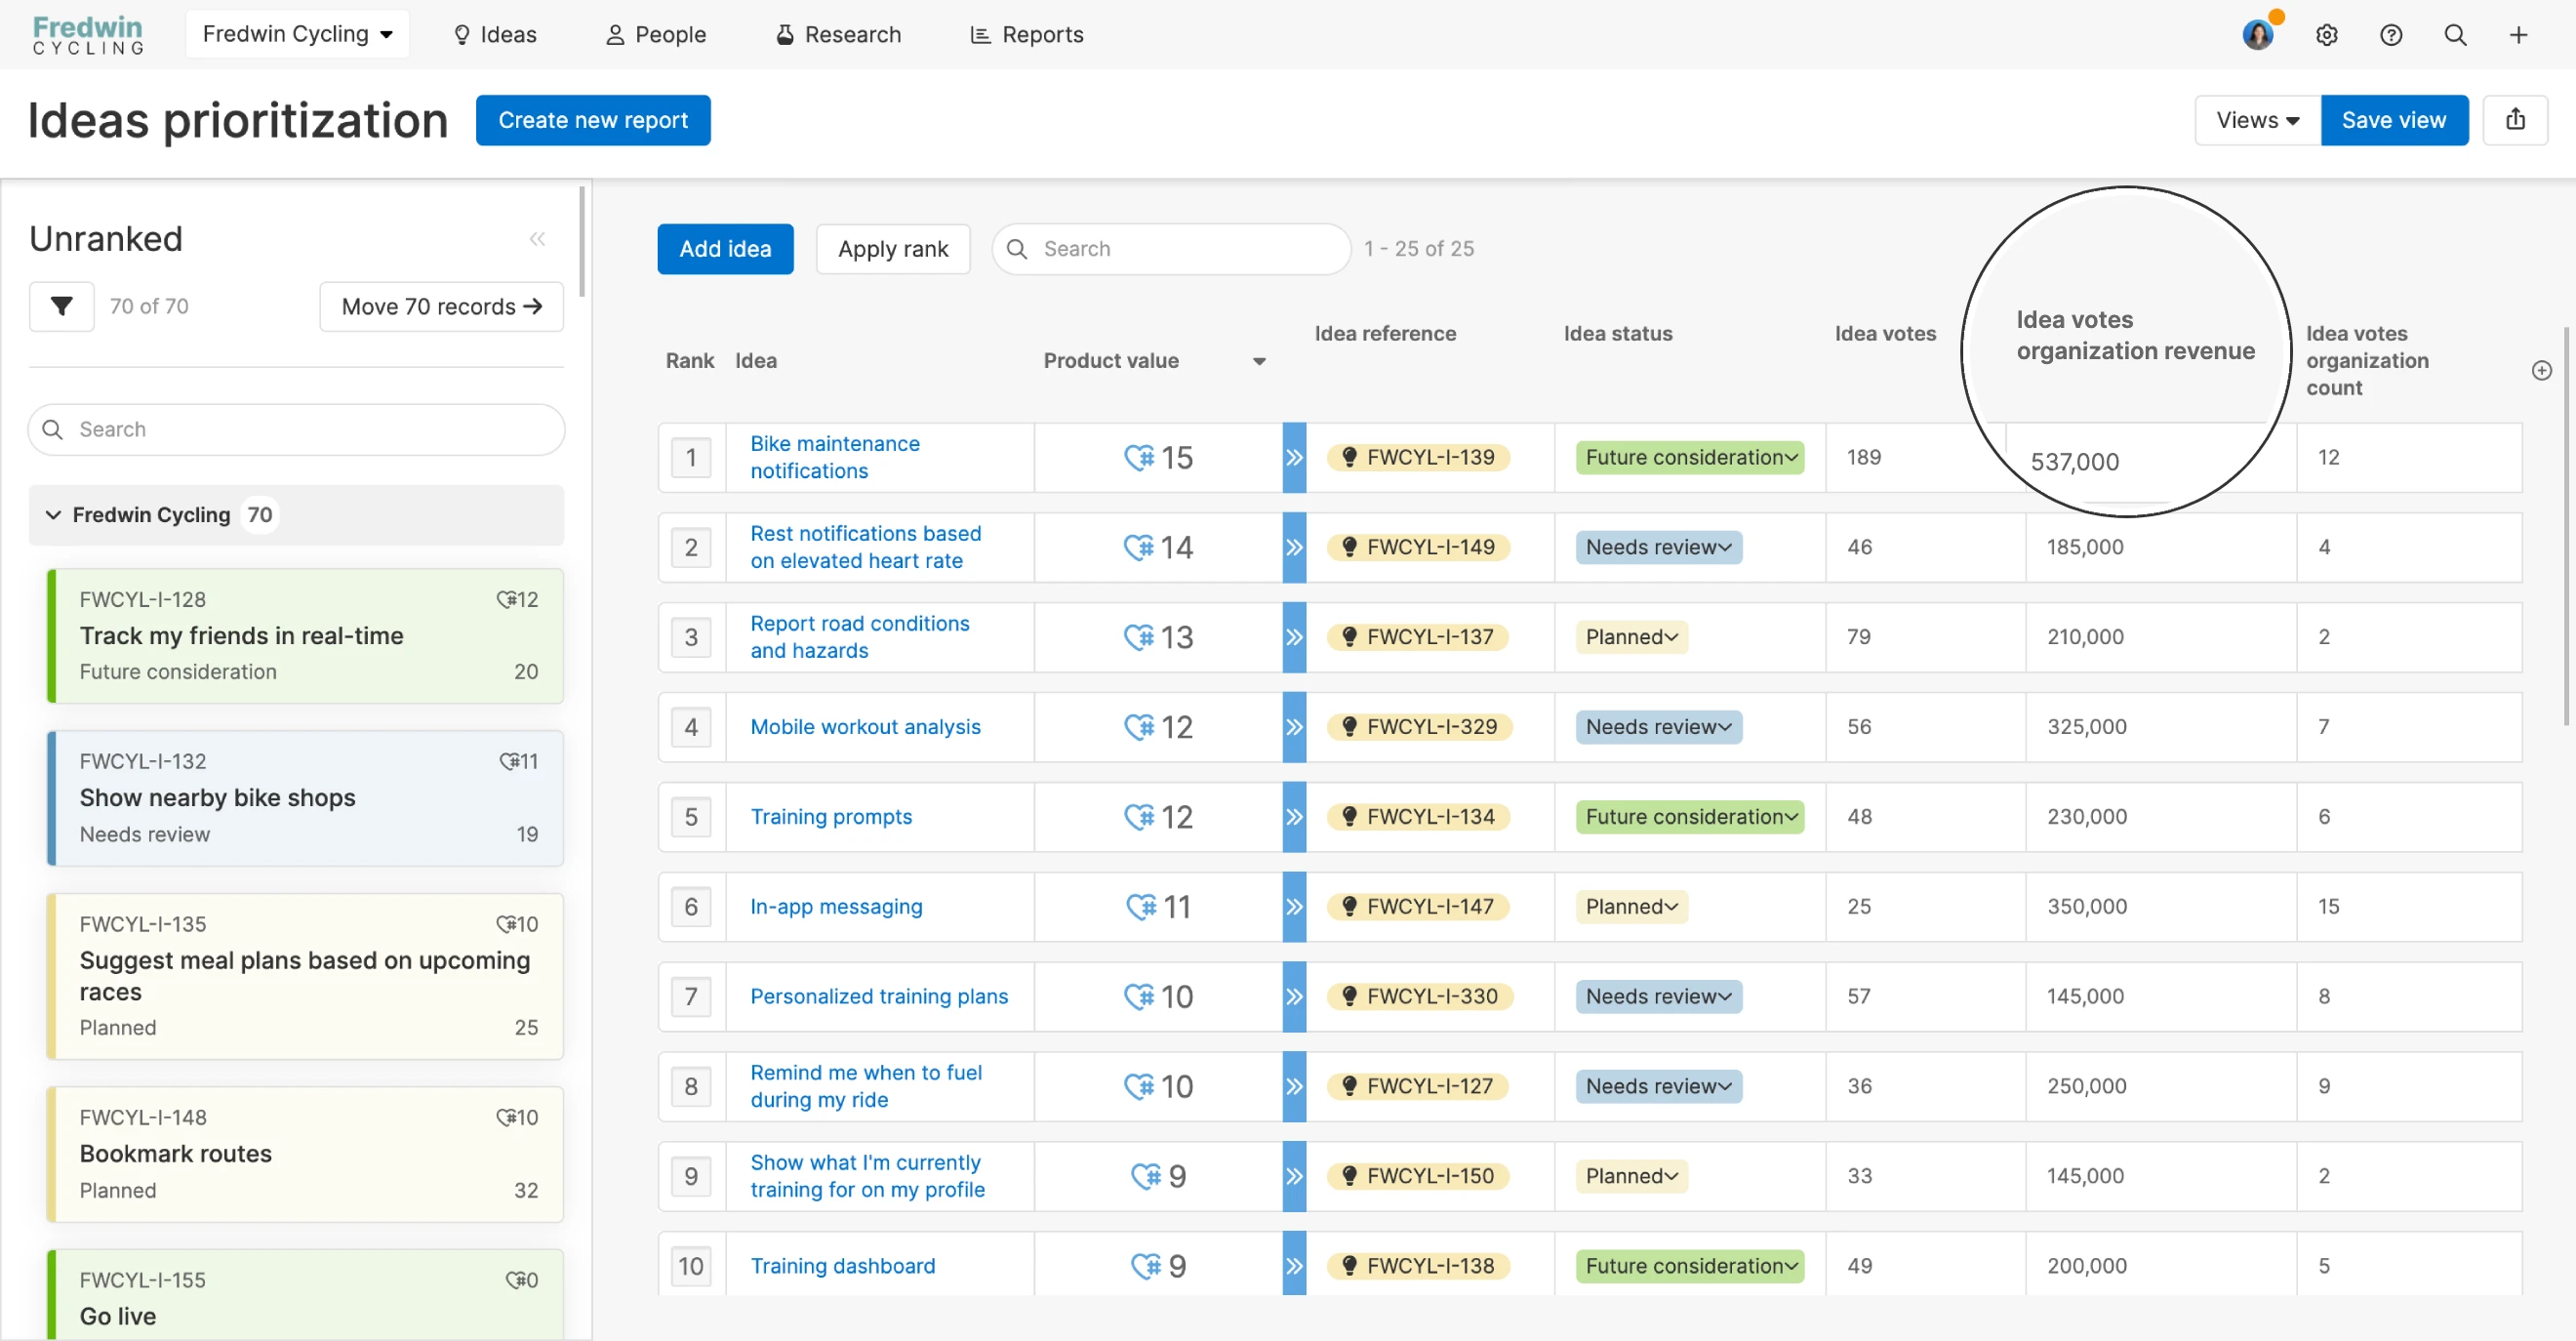Open the Reports navigation menu
The image size is (2576, 1341).
(x=1027, y=35)
